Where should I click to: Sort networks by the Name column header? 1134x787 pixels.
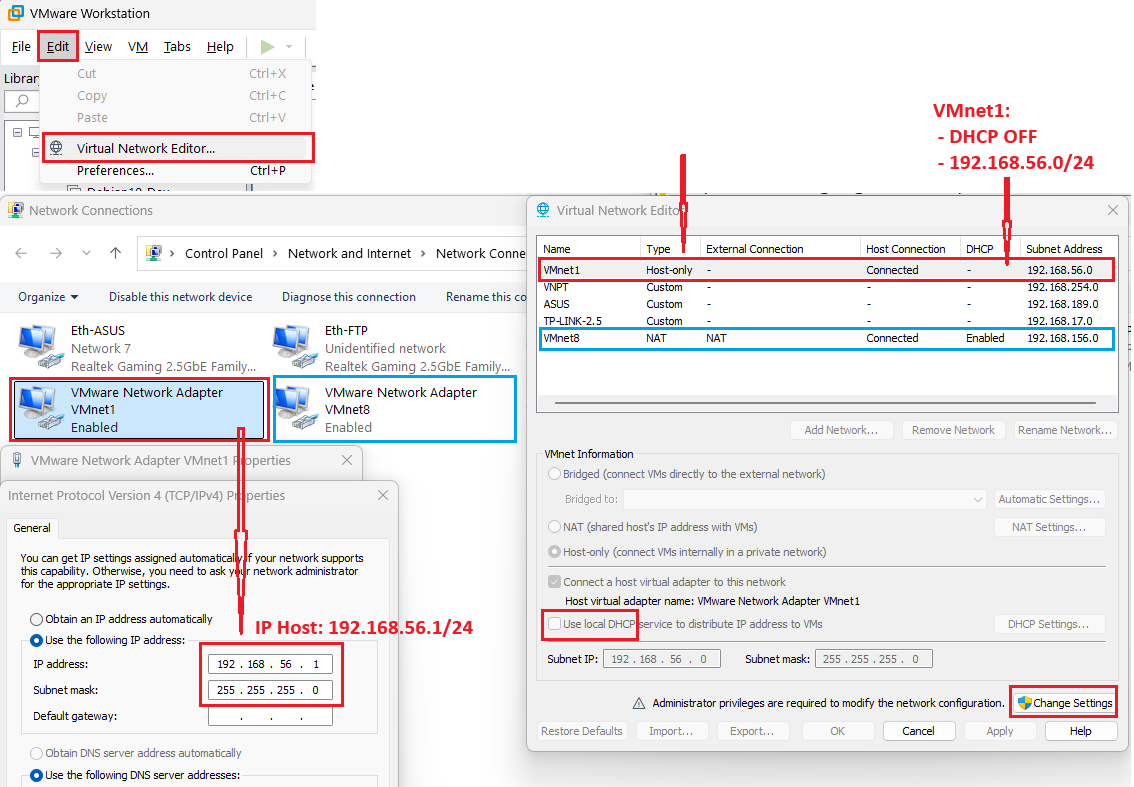pos(589,249)
